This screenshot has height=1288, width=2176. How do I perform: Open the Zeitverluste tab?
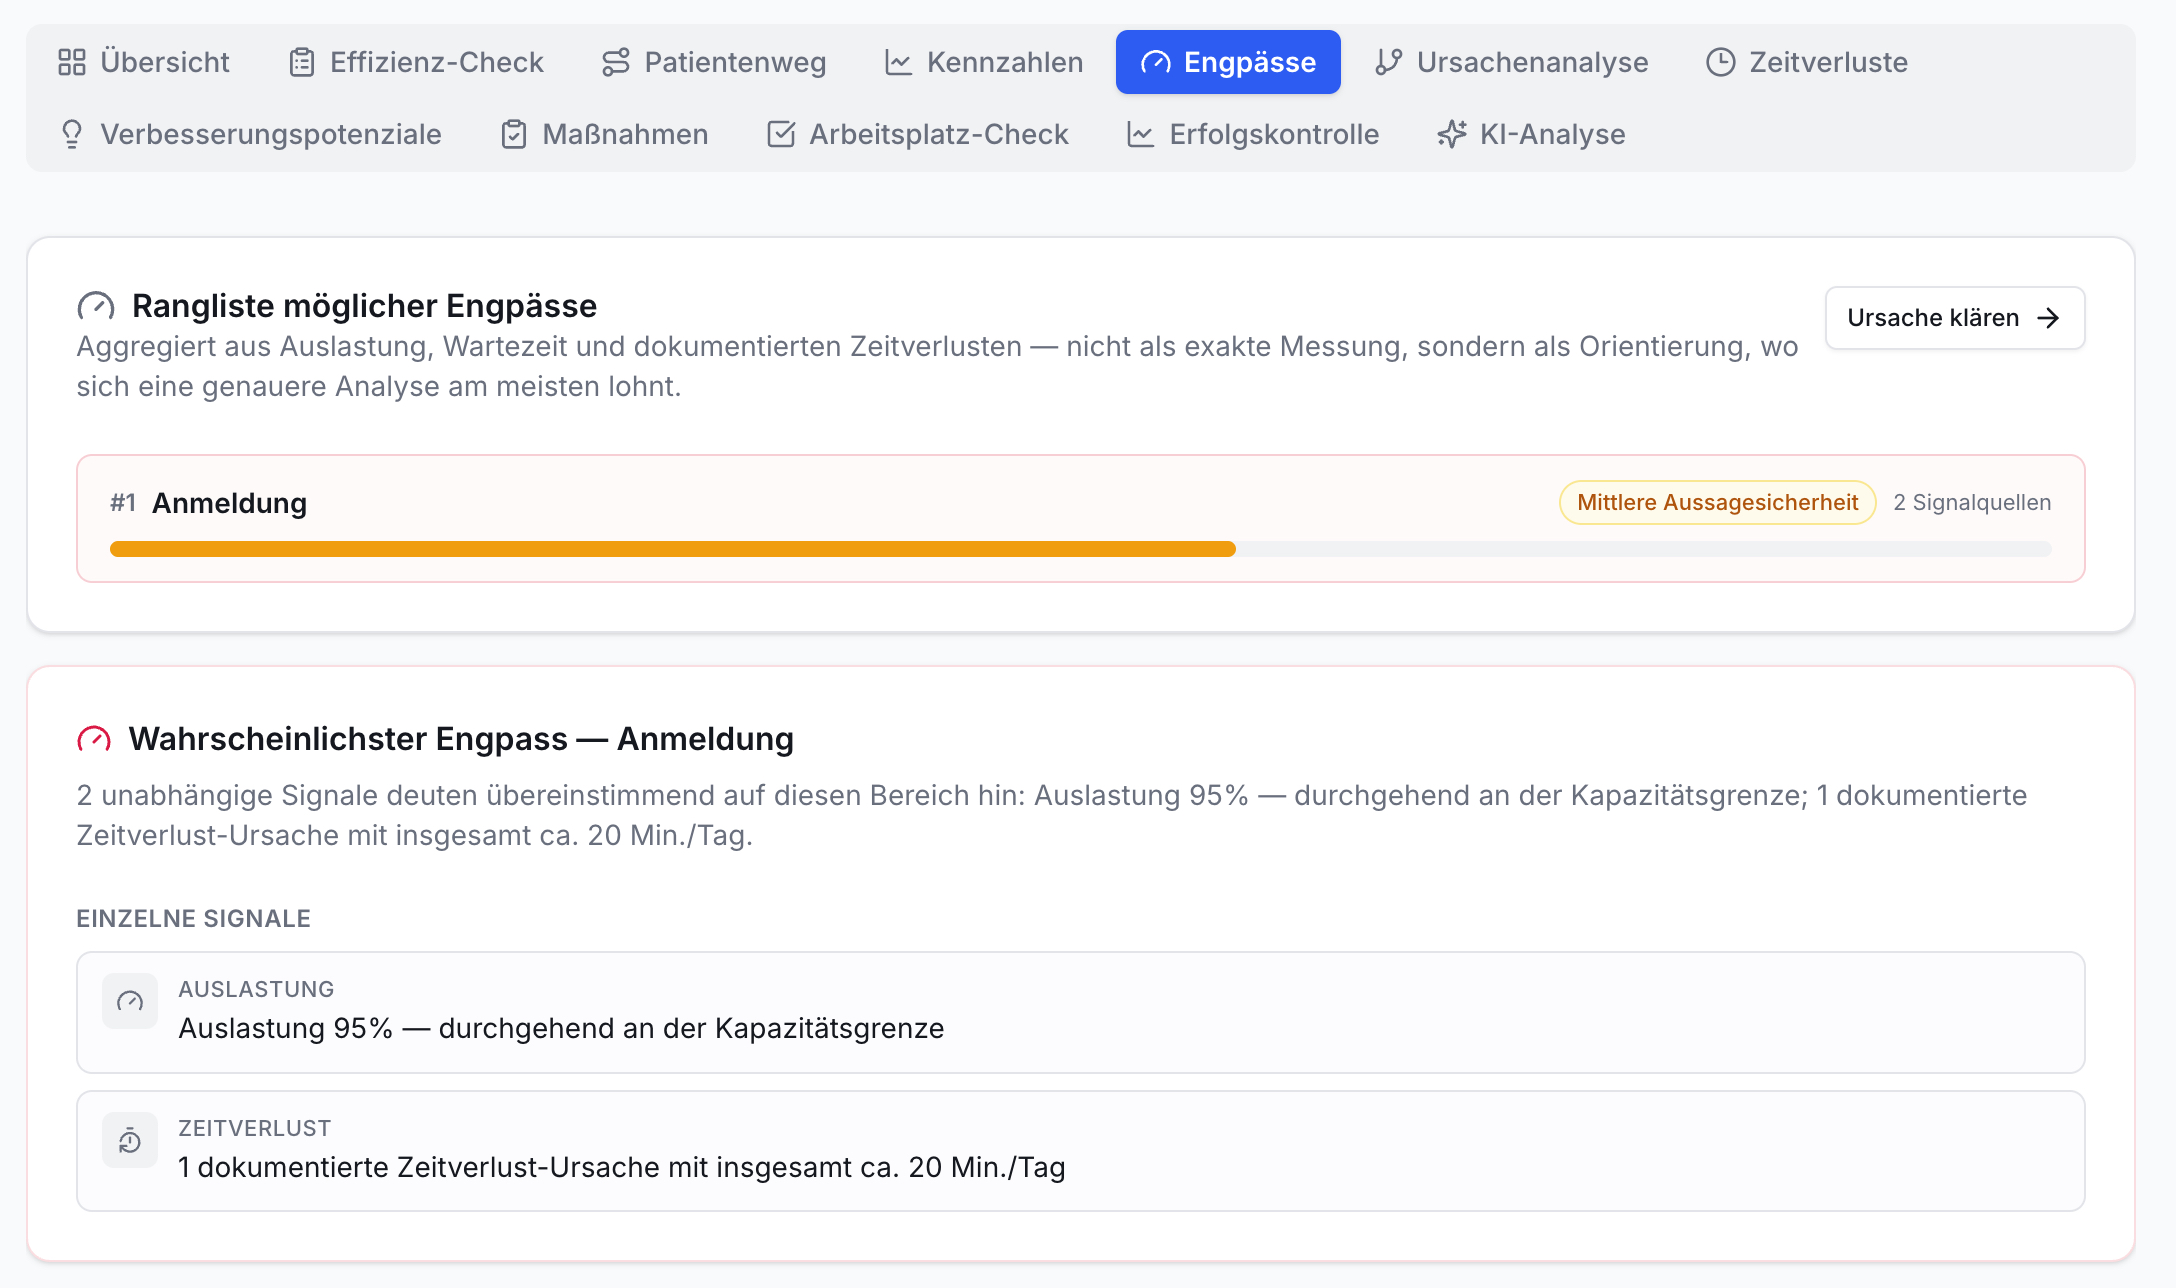pyautogui.click(x=1807, y=62)
